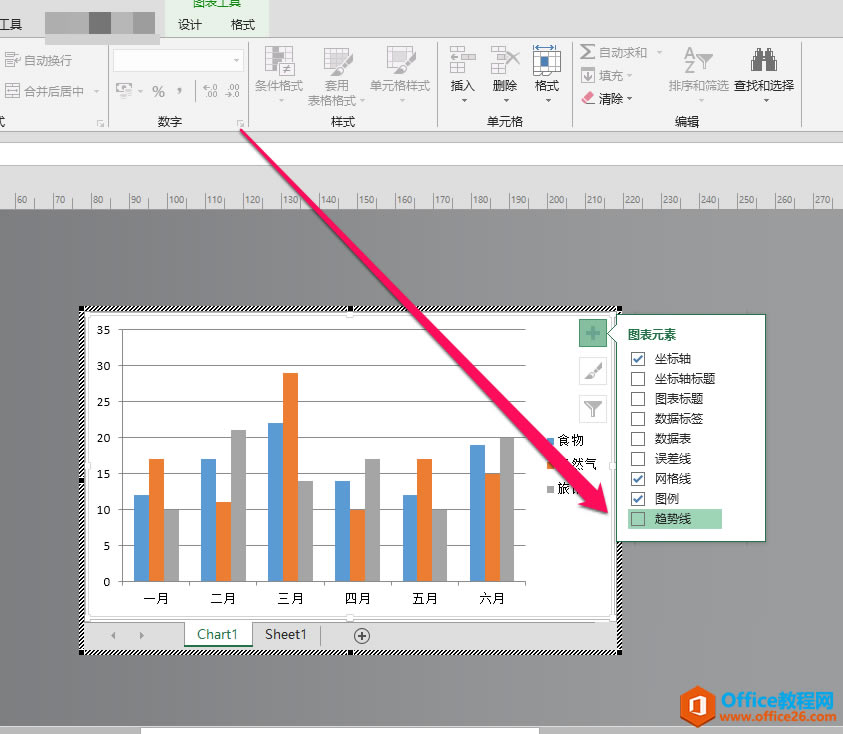This screenshot has width=843, height=734.
Task: Toggle the 图表标题 checkbox
Action: [638, 398]
